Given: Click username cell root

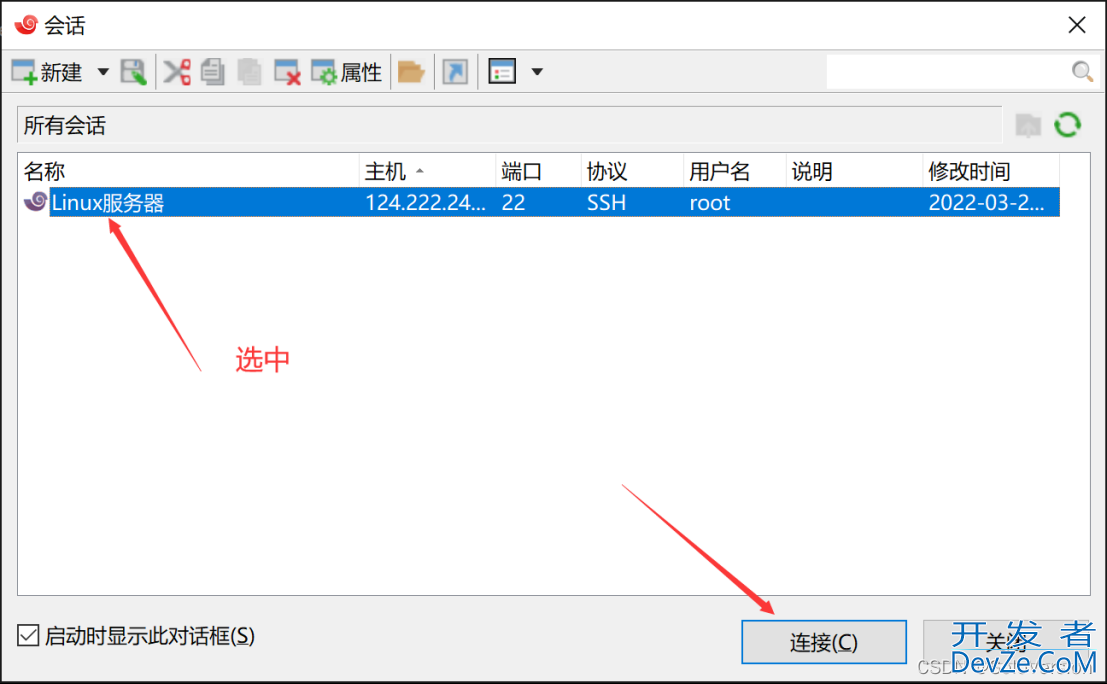Looking at the screenshot, I should pos(710,203).
